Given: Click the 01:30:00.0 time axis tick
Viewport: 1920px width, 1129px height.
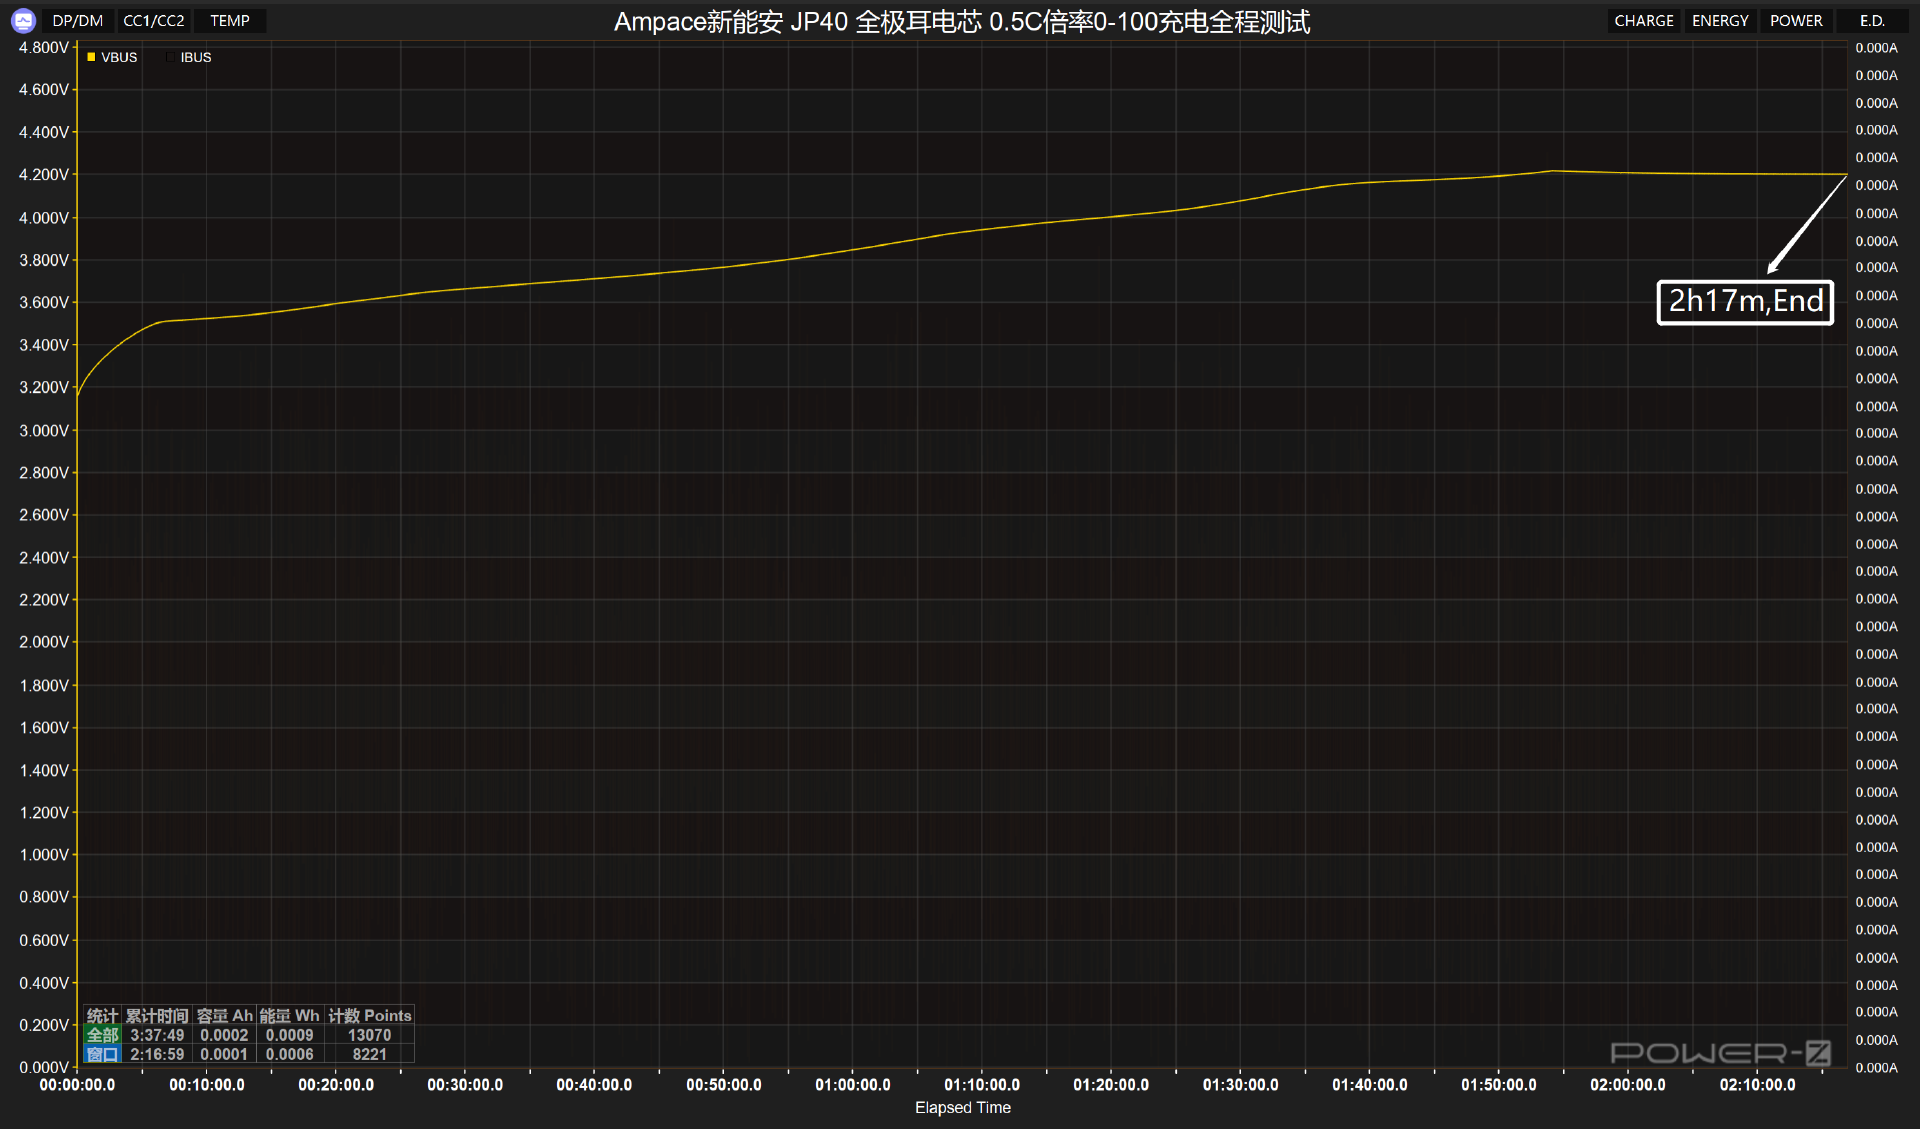Looking at the screenshot, I should [1240, 1085].
